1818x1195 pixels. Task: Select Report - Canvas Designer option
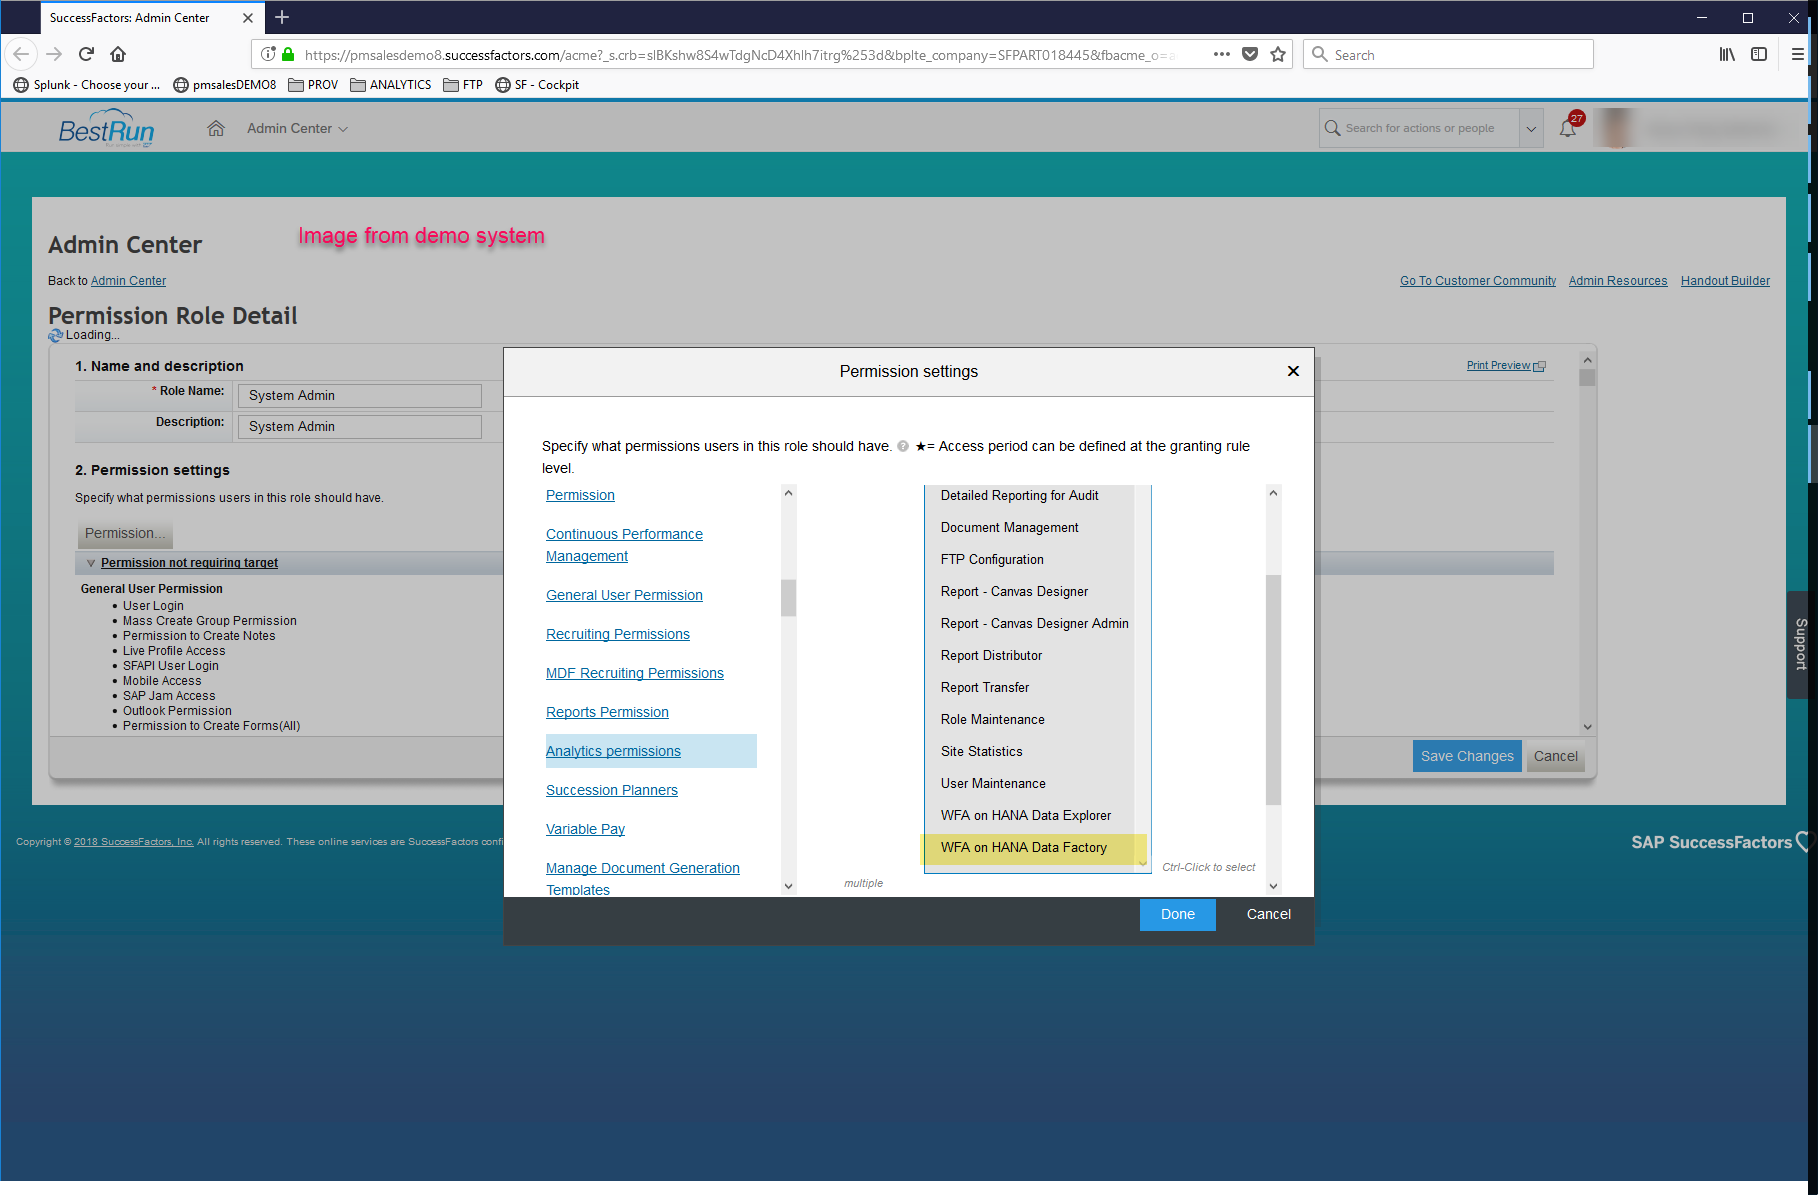(1030, 591)
